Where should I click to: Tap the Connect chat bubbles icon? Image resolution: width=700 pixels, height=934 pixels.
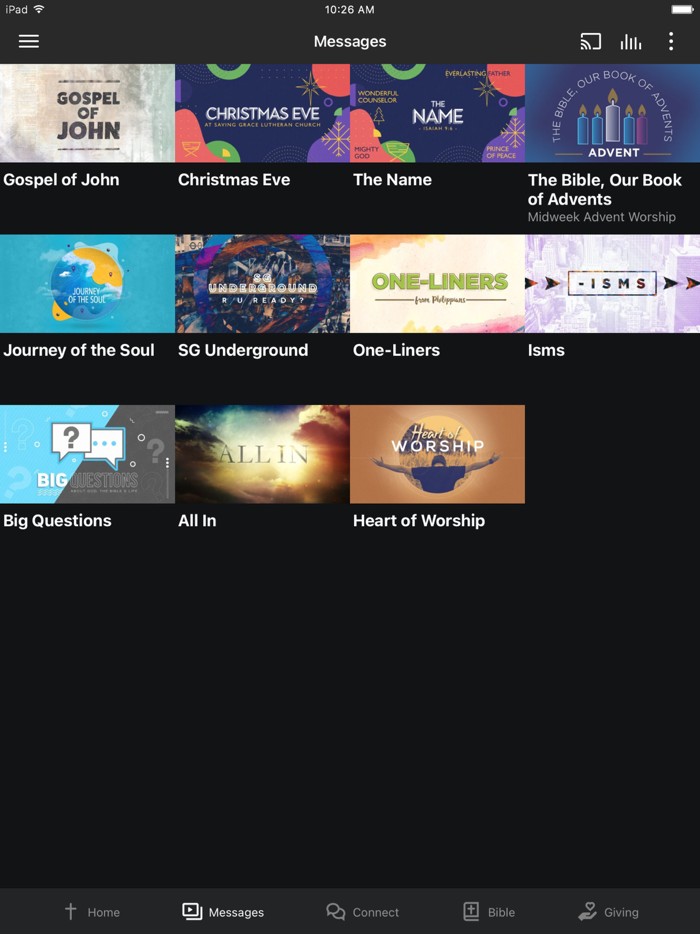coord(335,911)
